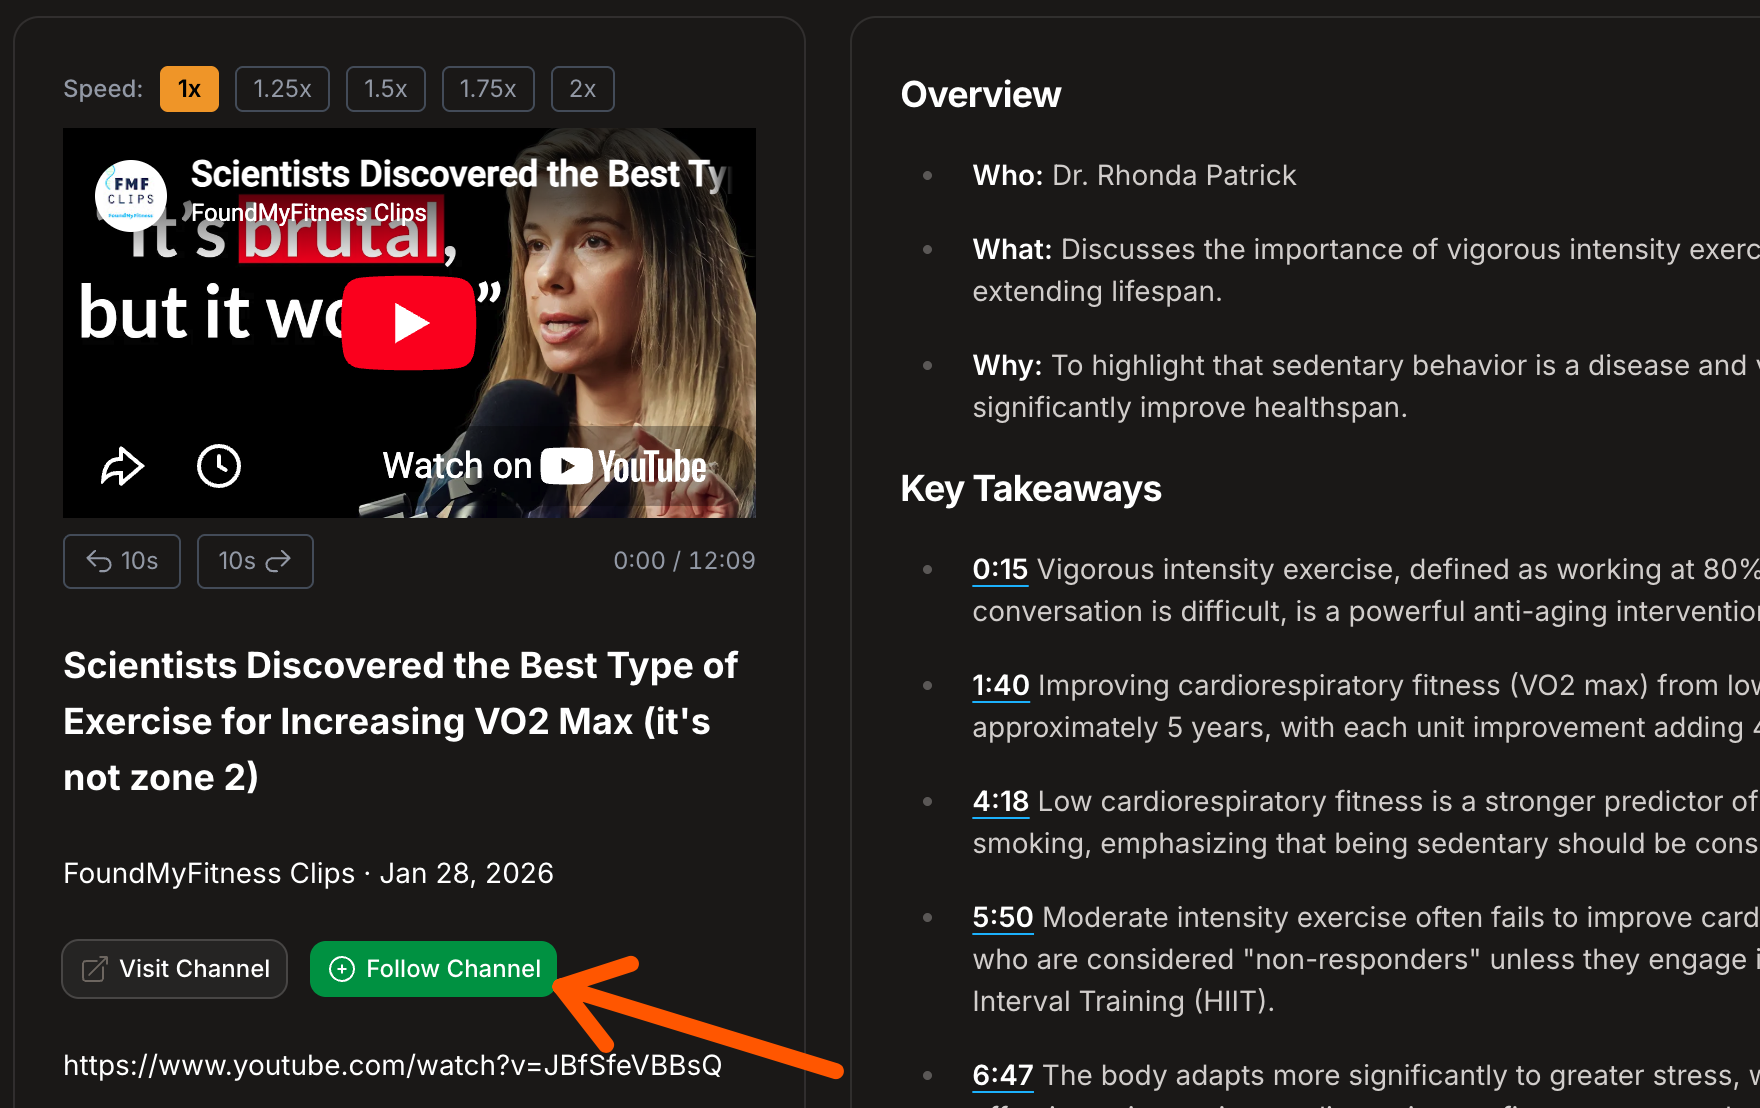Click the FoundMyFitness Clips overlay channel name
The height and width of the screenshot is (1108, 1760).
pyautogui.click(x=309, y=213)
